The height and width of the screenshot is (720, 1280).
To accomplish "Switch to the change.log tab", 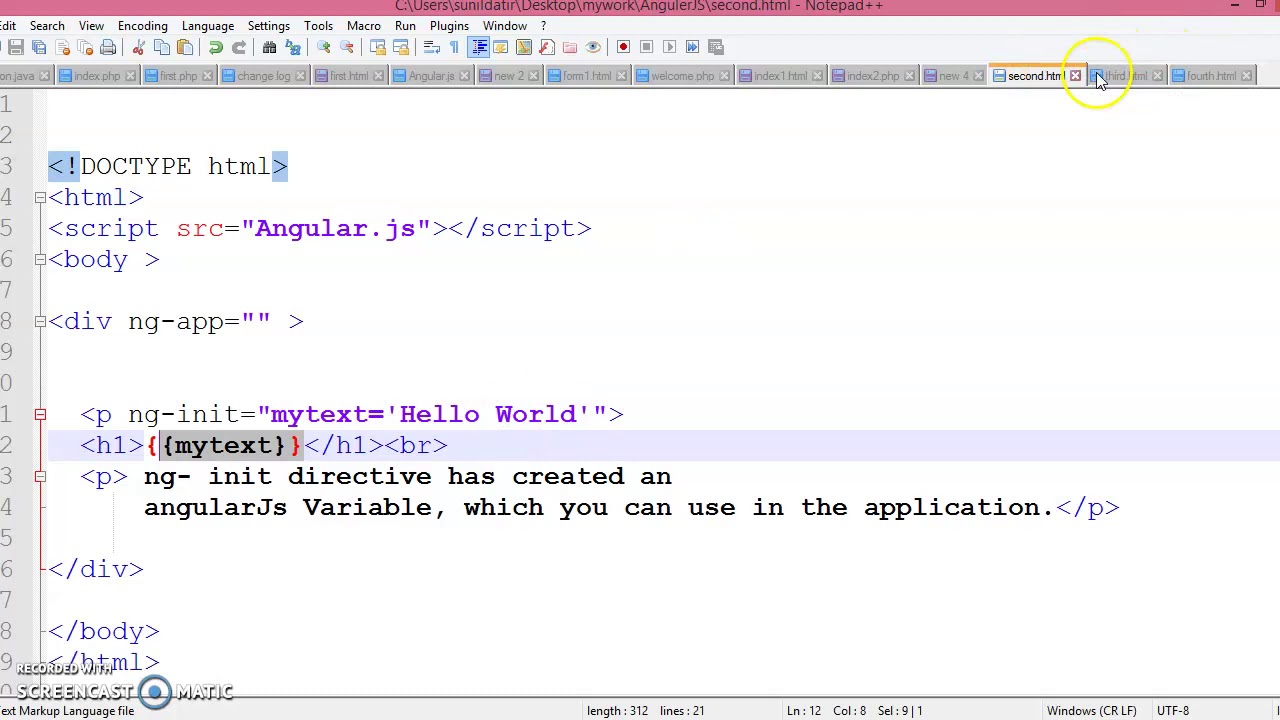I will coord(263,76).
